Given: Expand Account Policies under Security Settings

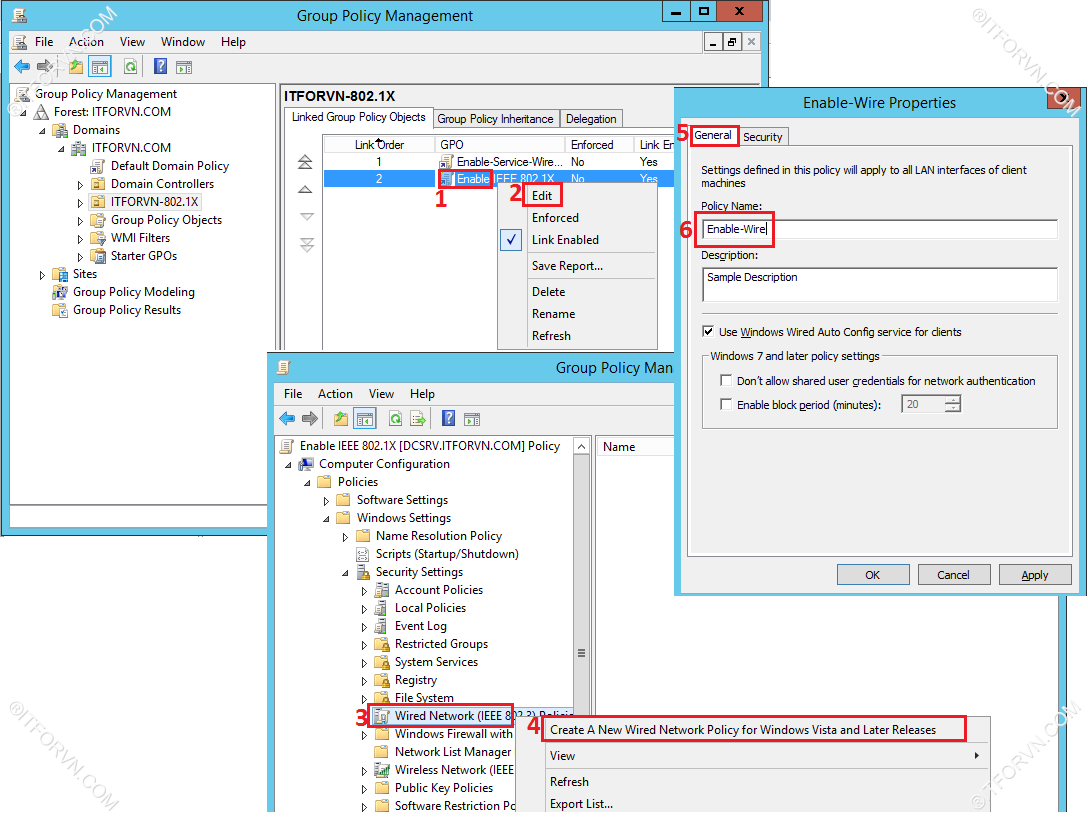Looking at the screenshot, I should pos(365,591).
